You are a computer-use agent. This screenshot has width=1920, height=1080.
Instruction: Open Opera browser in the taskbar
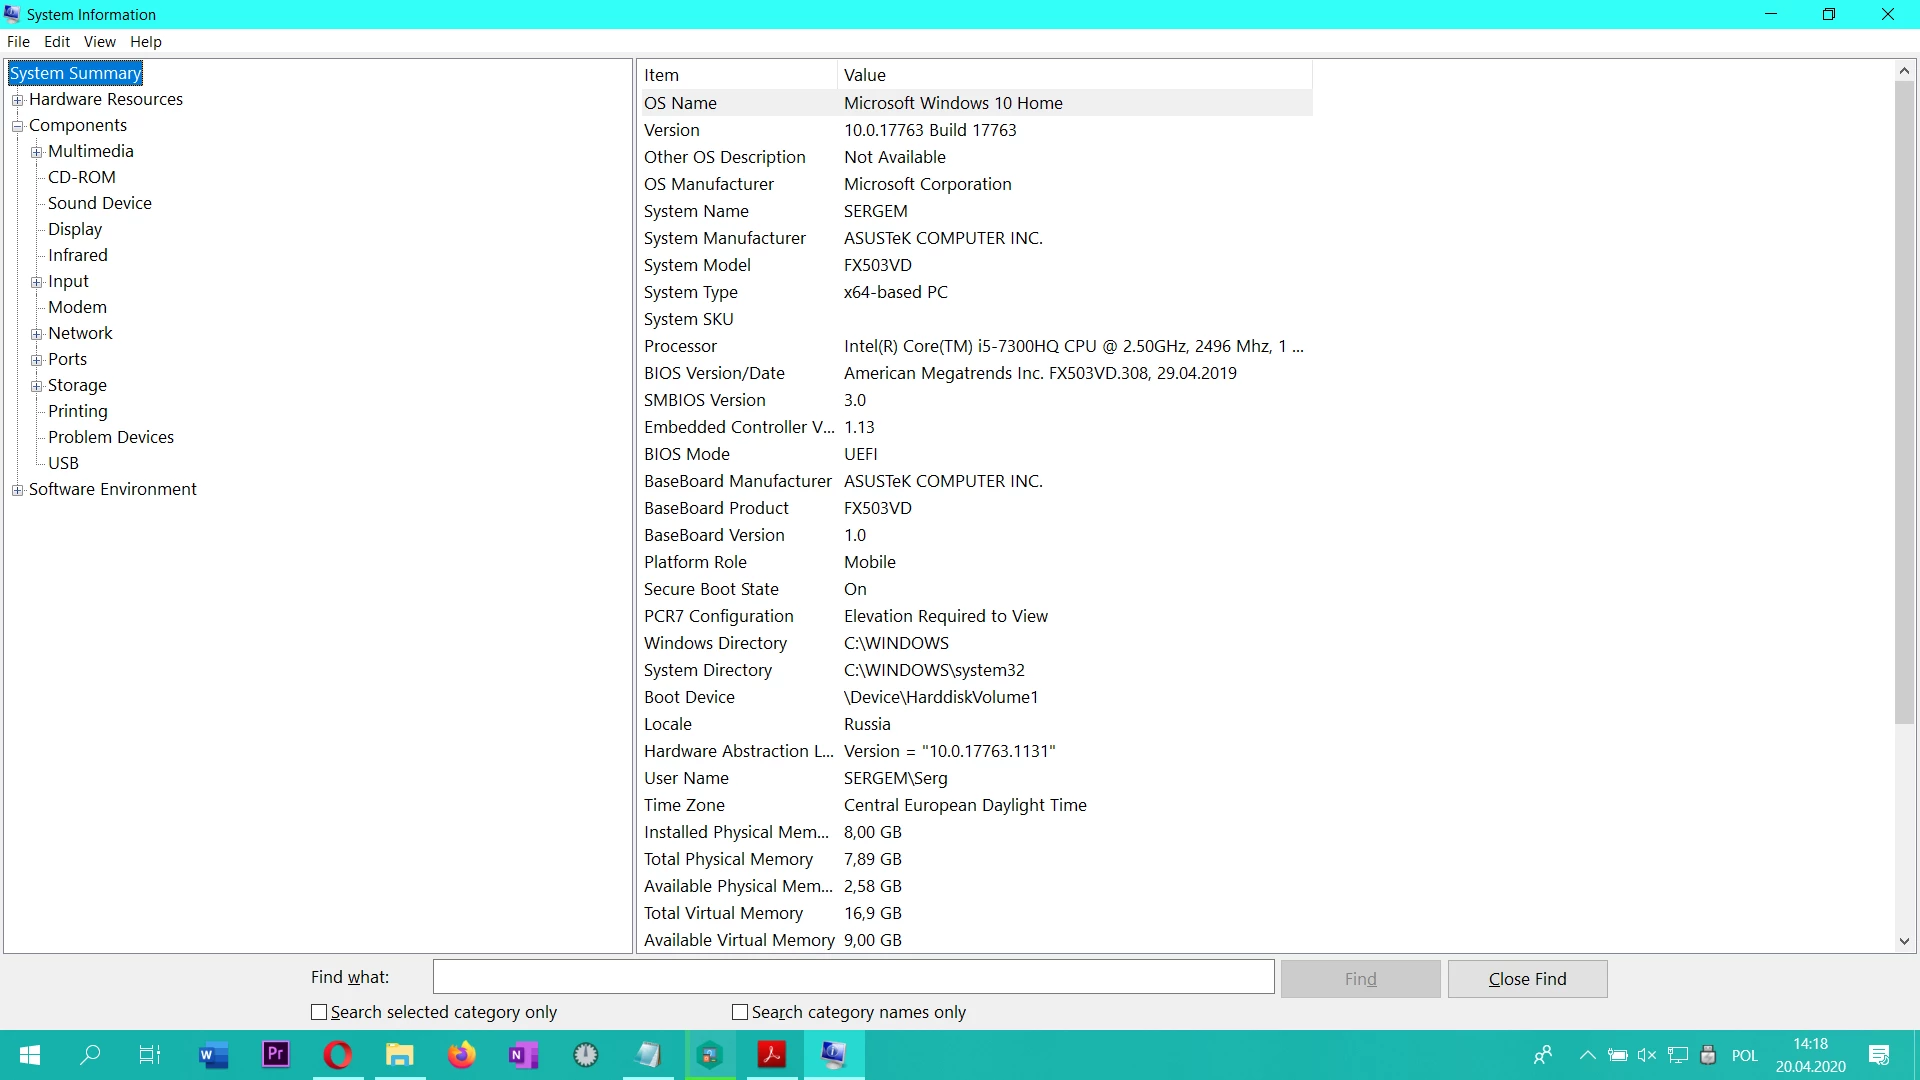337,1055
